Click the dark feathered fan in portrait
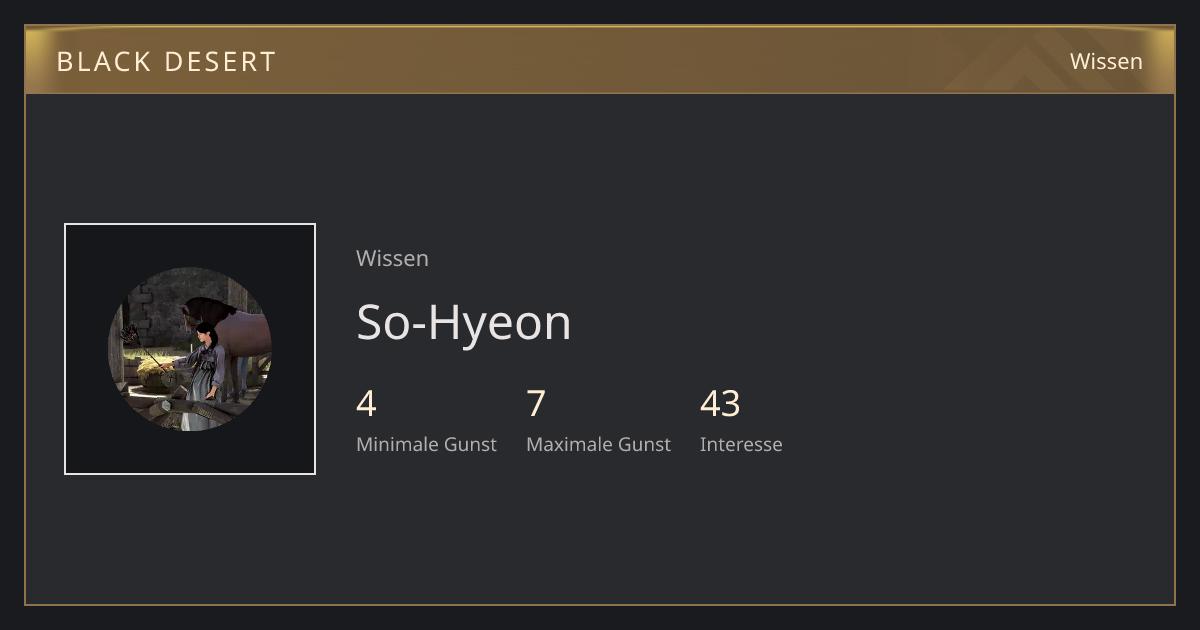The height and width of the screenshot is (630, 1200). pyautogui.click(x=131, y=335)
